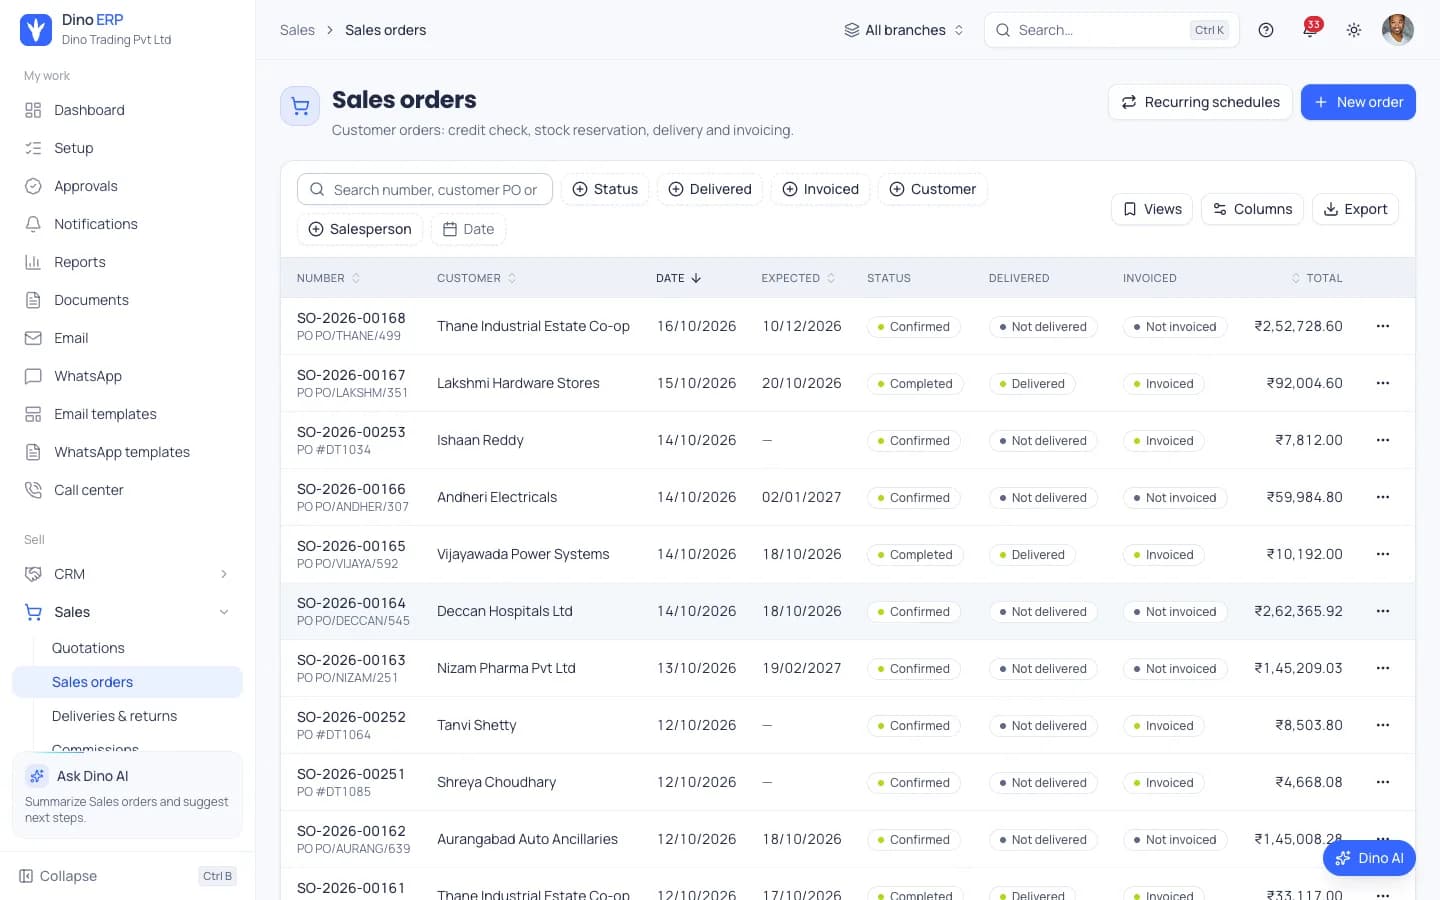
Task: Open Reports from the sidebar
Action: click(127, 262)
